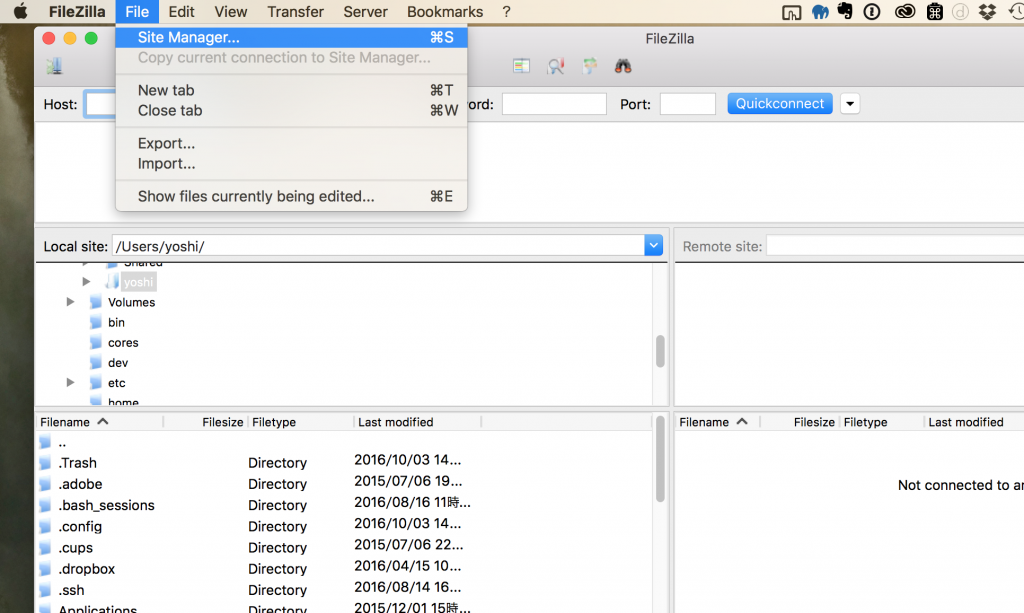This screenshot has width=1024, height=613.
Task: Click the dev folder icon
Action: pyautogui.click(x=96, y=363)
